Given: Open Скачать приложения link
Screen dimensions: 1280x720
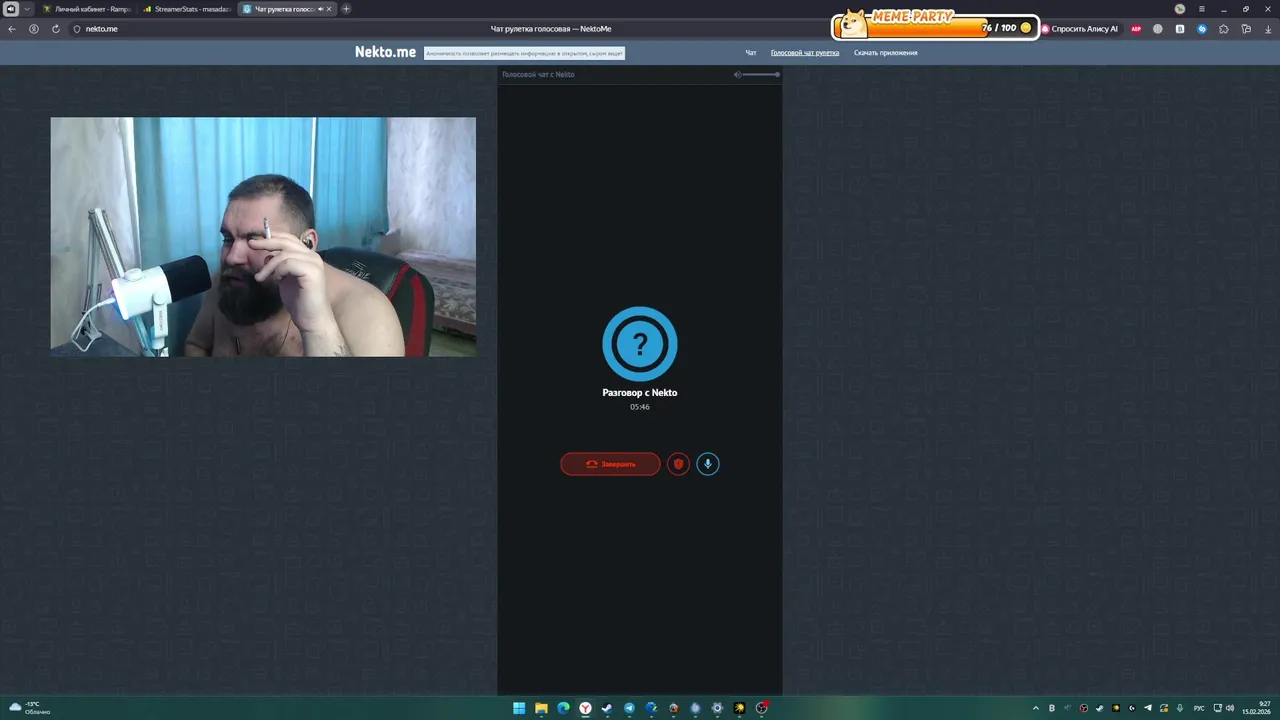Looking at the screenshot, I should pos(885,53).
